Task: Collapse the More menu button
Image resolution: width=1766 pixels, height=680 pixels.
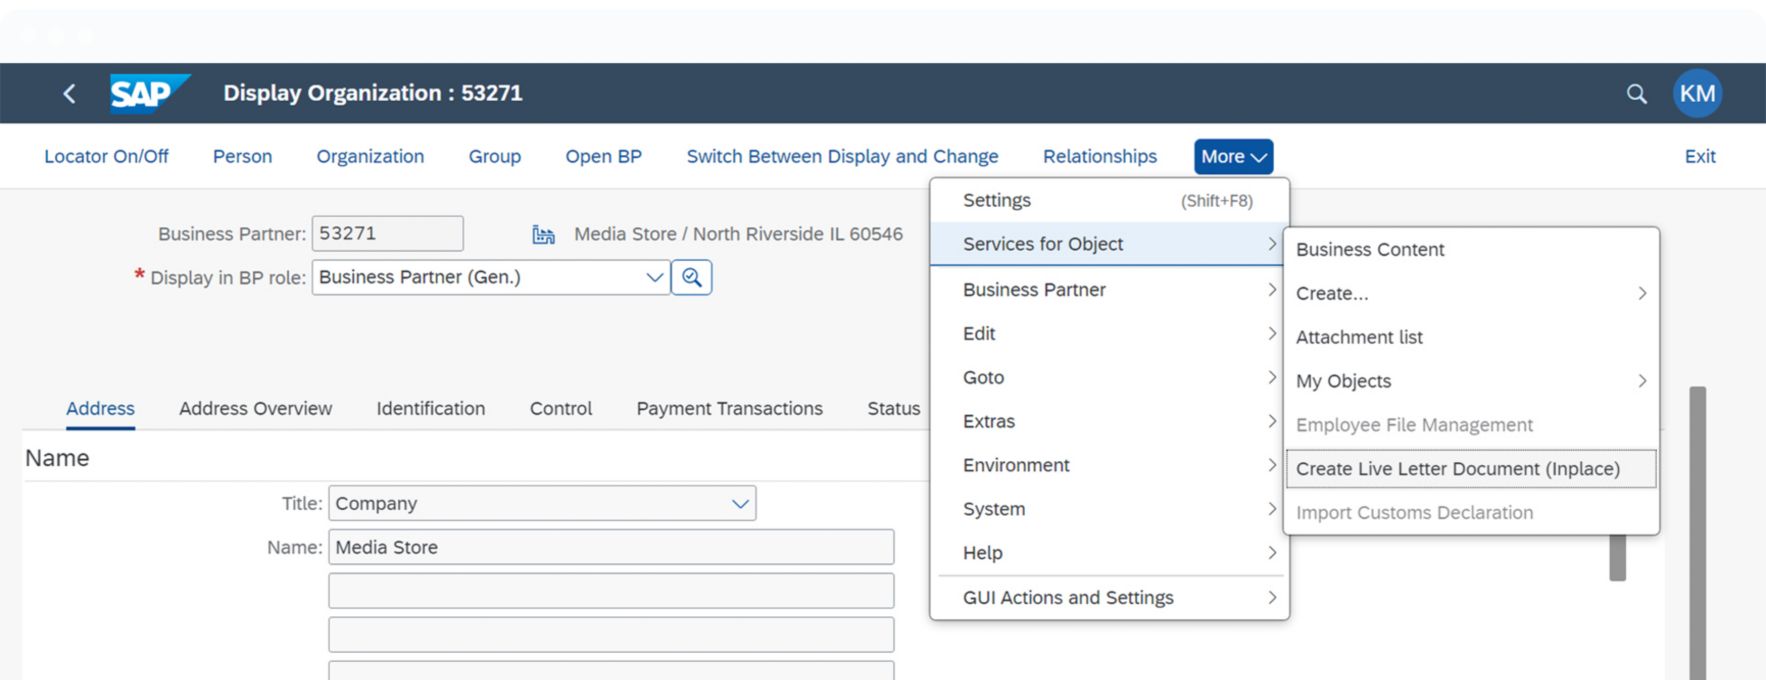Action: 1233,156
